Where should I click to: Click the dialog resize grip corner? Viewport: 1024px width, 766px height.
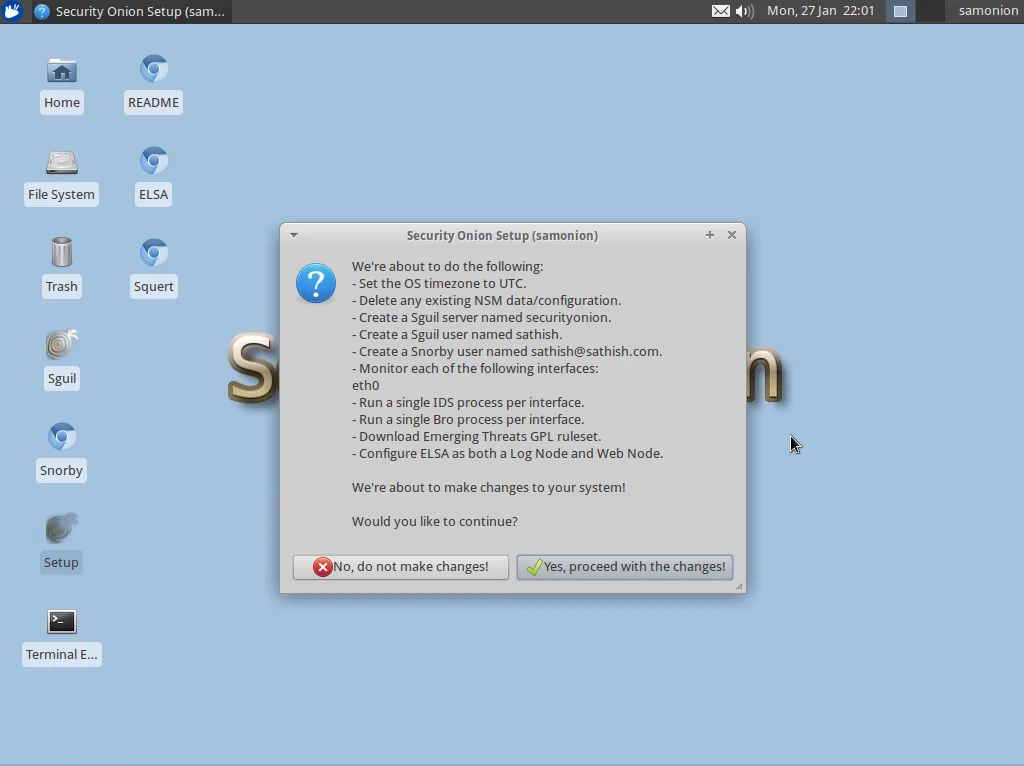pyautogui.click(x=739, y=586)
